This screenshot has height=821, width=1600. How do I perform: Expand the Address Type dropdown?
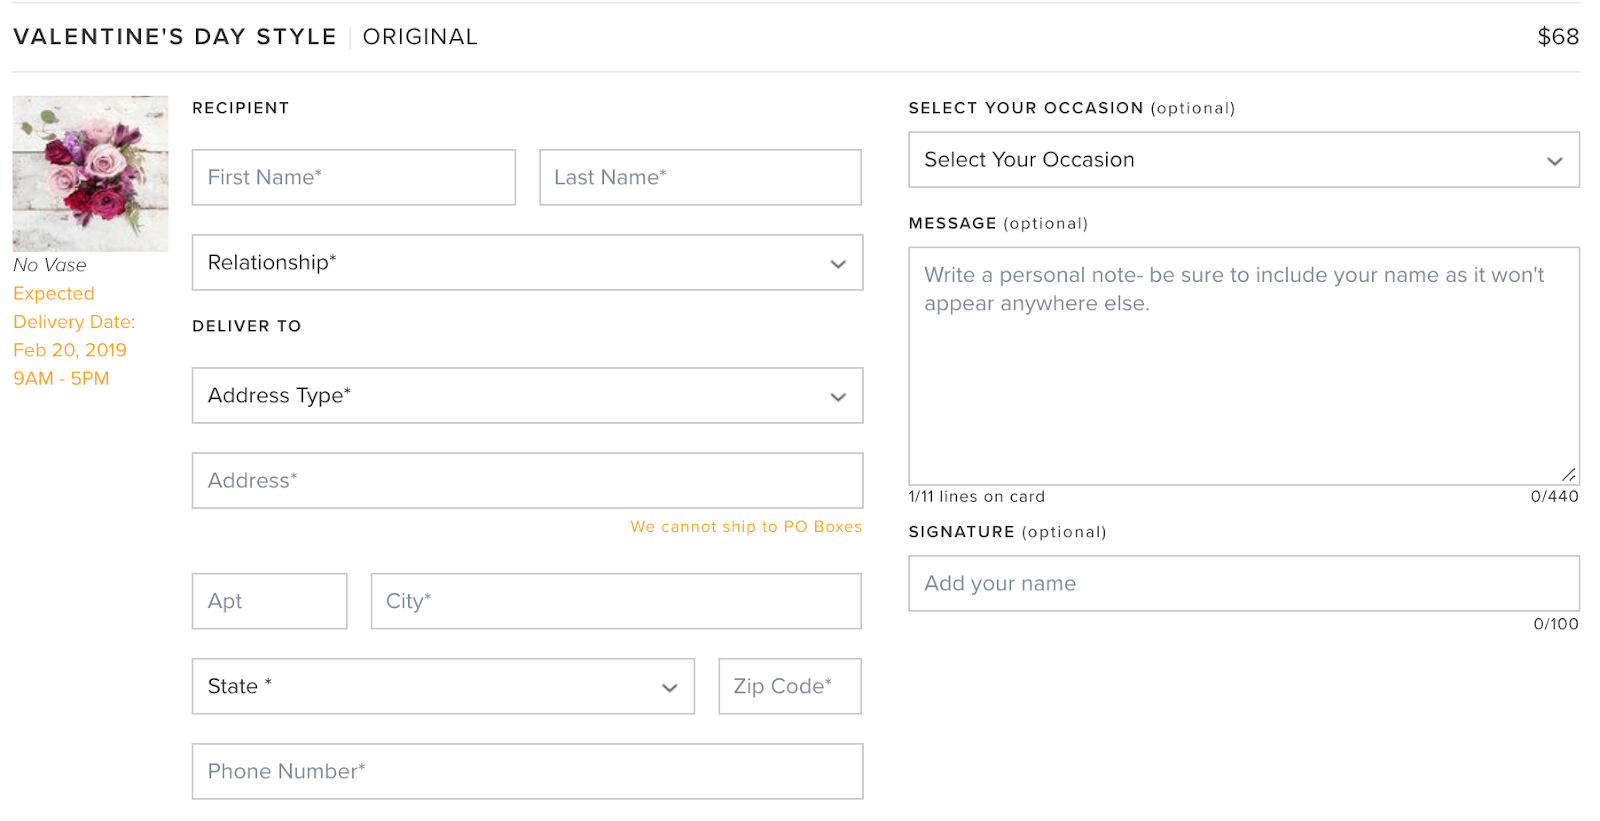click(x=527, y=396)
